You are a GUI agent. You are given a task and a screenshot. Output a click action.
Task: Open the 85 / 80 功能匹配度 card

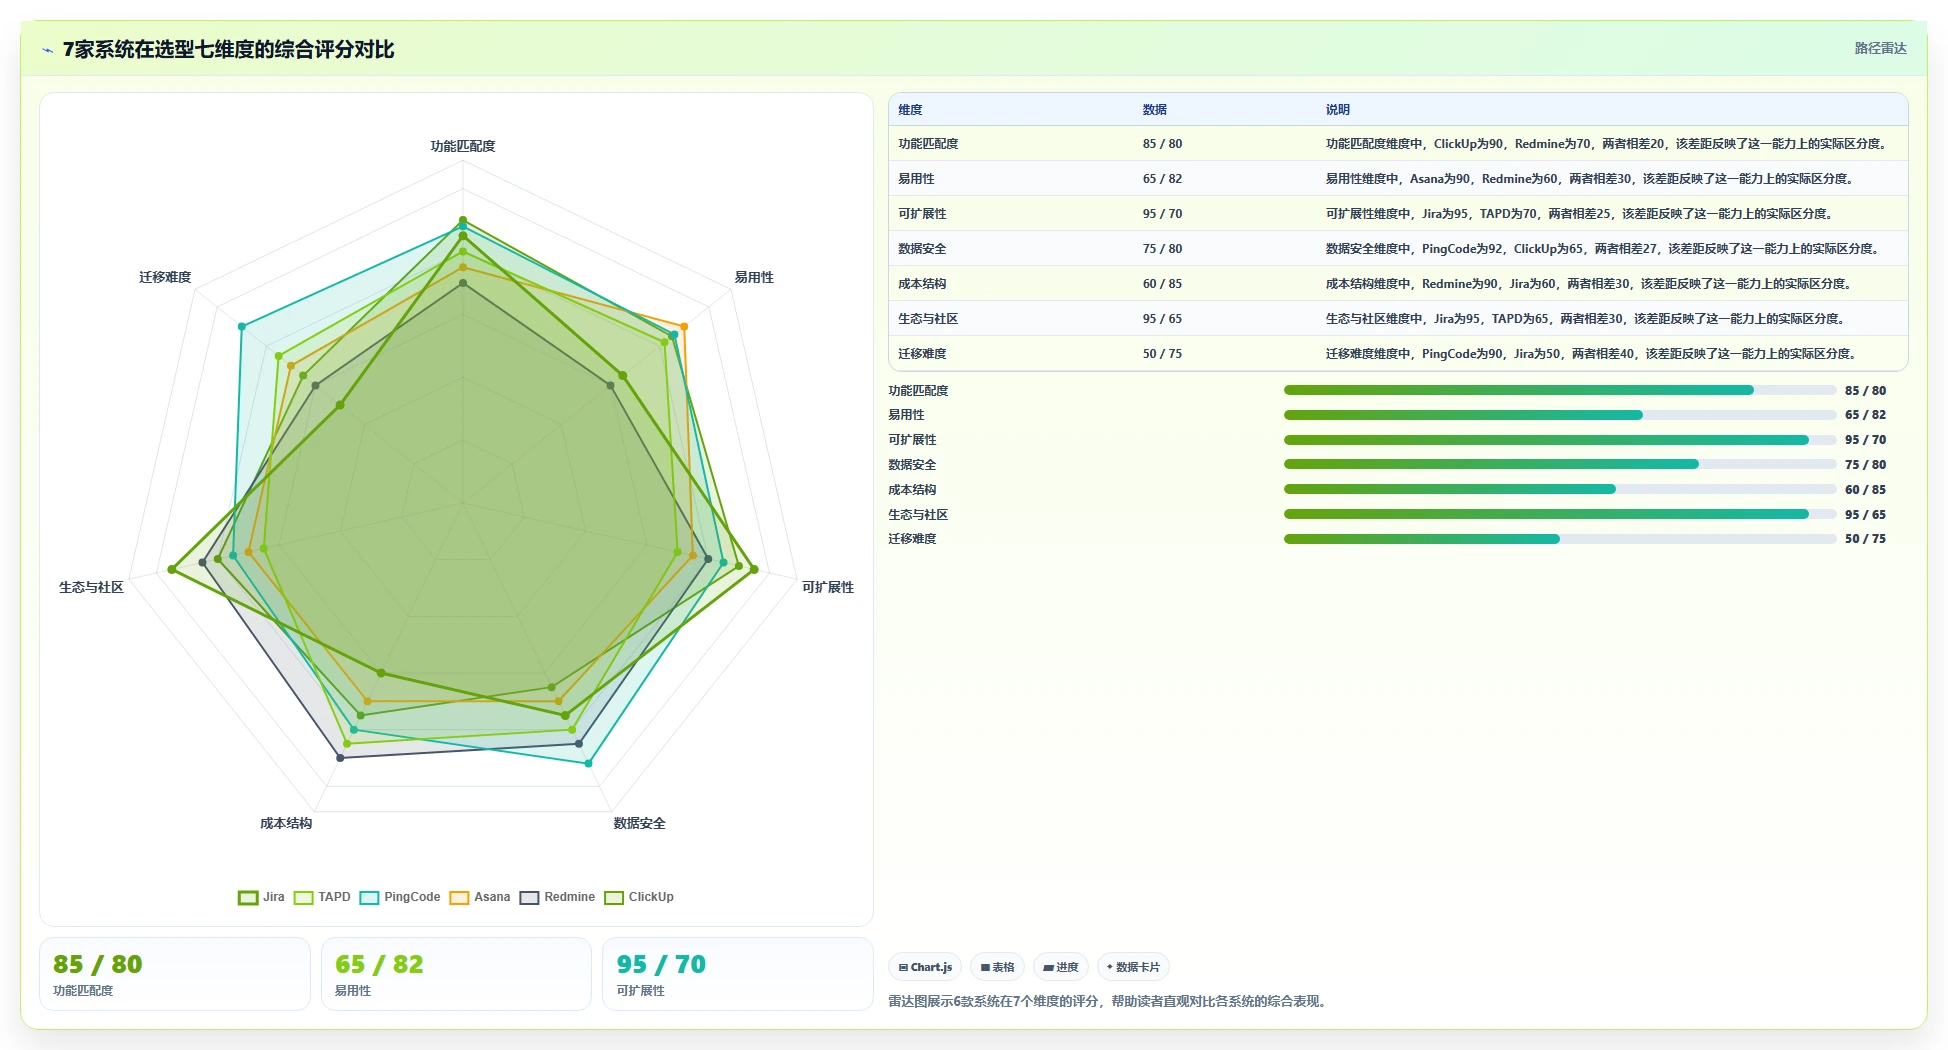(175, 974)
